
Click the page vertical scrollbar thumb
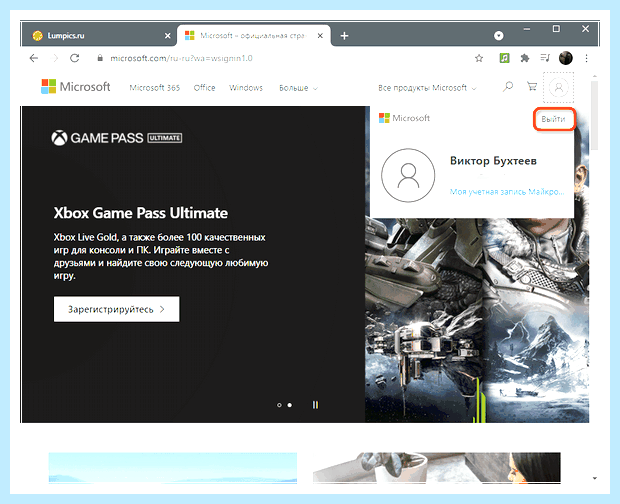coord(594,115)
